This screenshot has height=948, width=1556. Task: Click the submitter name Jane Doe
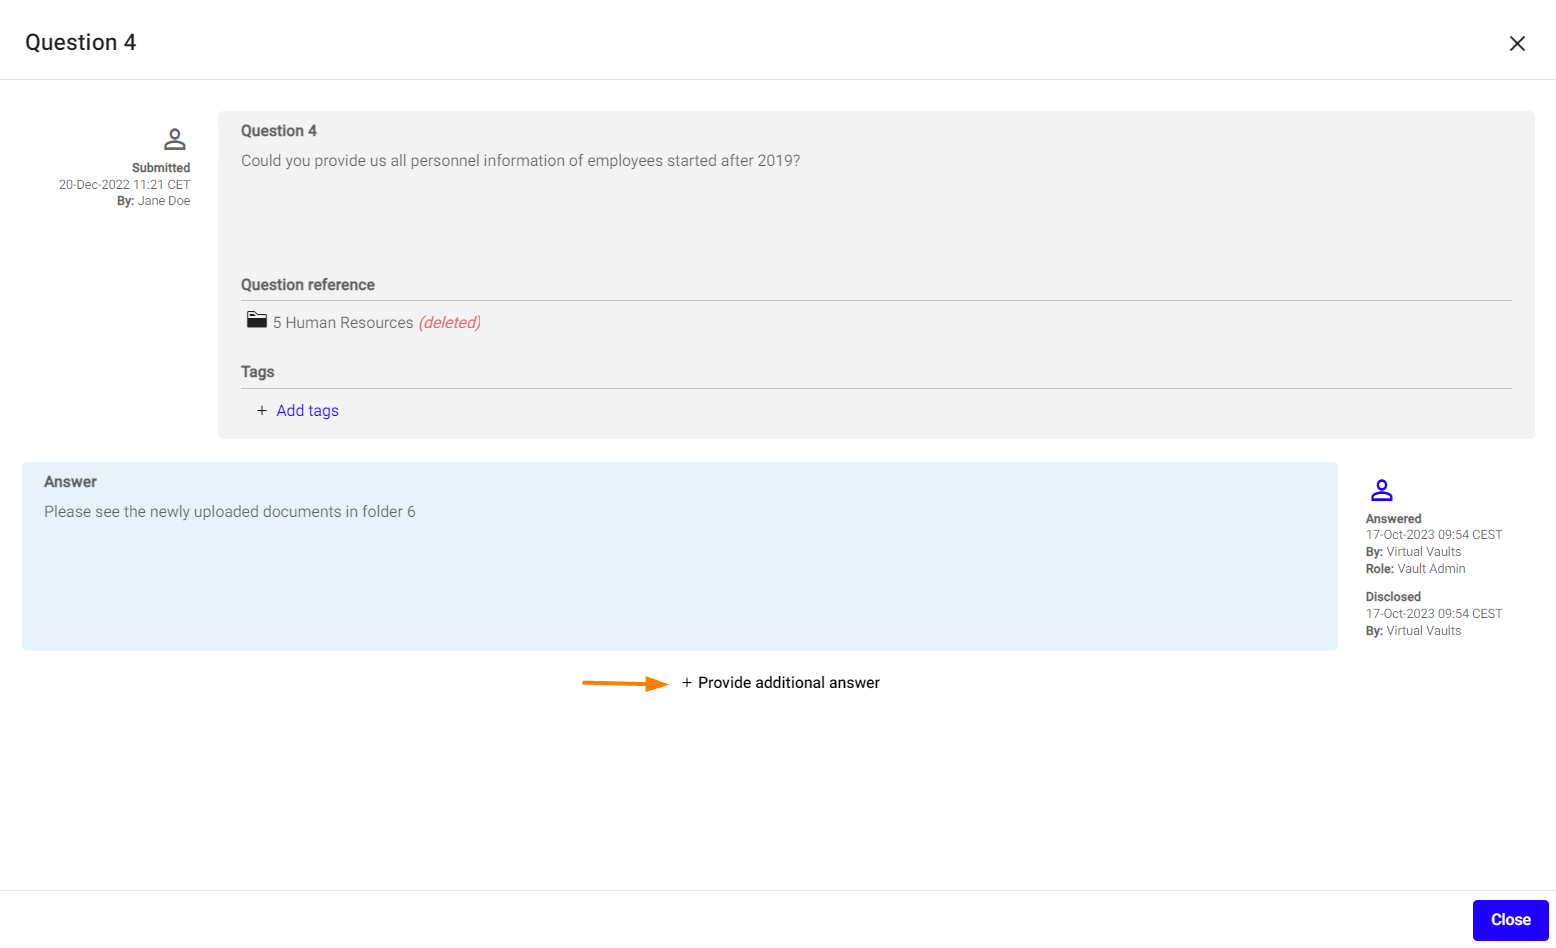pyautogui.click(x=164, y=201)
